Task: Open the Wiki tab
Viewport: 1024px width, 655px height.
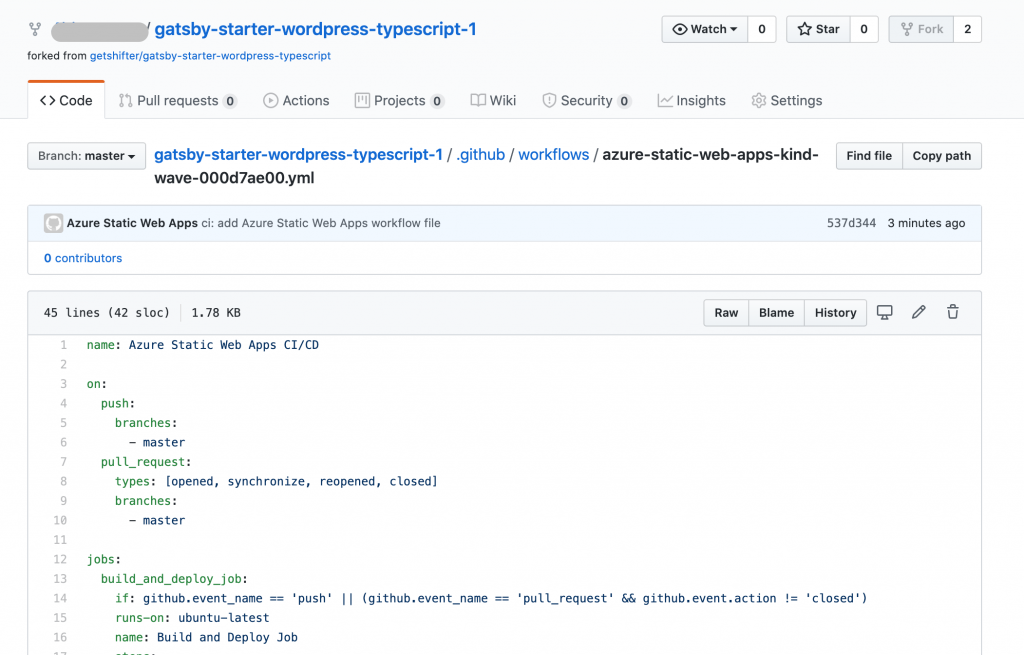Action: [493, 101]
